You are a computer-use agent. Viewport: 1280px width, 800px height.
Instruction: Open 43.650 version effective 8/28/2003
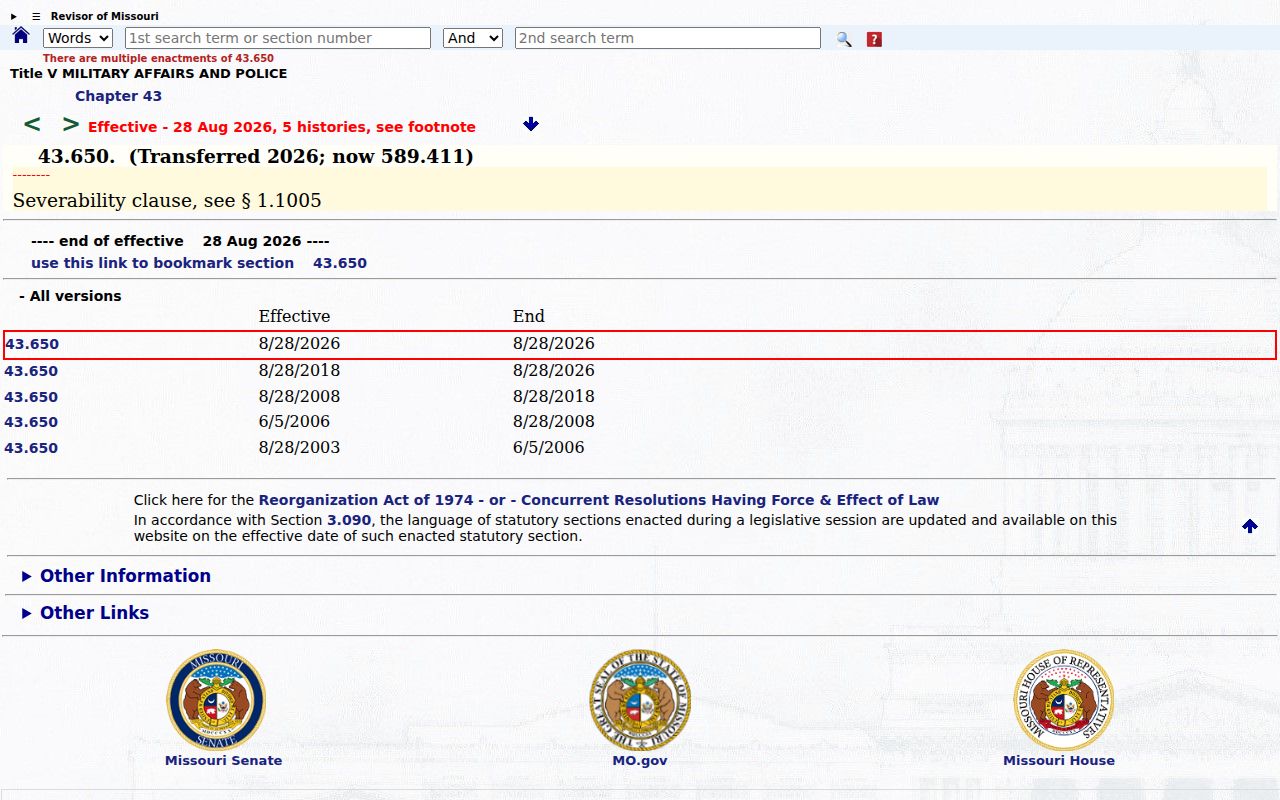click(32, 448)
